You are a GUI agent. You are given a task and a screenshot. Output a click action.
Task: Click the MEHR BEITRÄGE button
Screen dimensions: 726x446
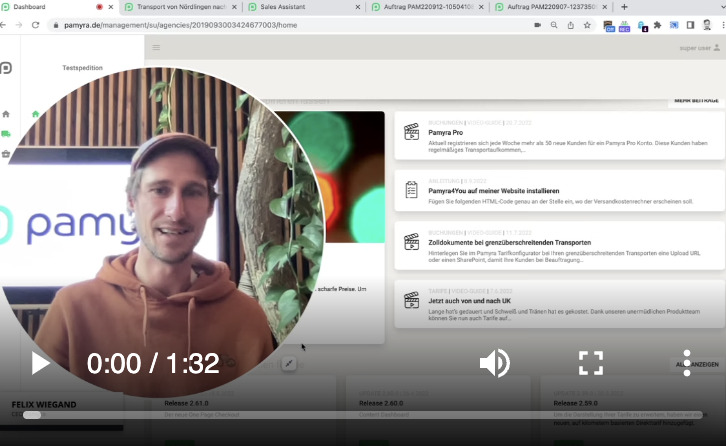coord(696,101)
